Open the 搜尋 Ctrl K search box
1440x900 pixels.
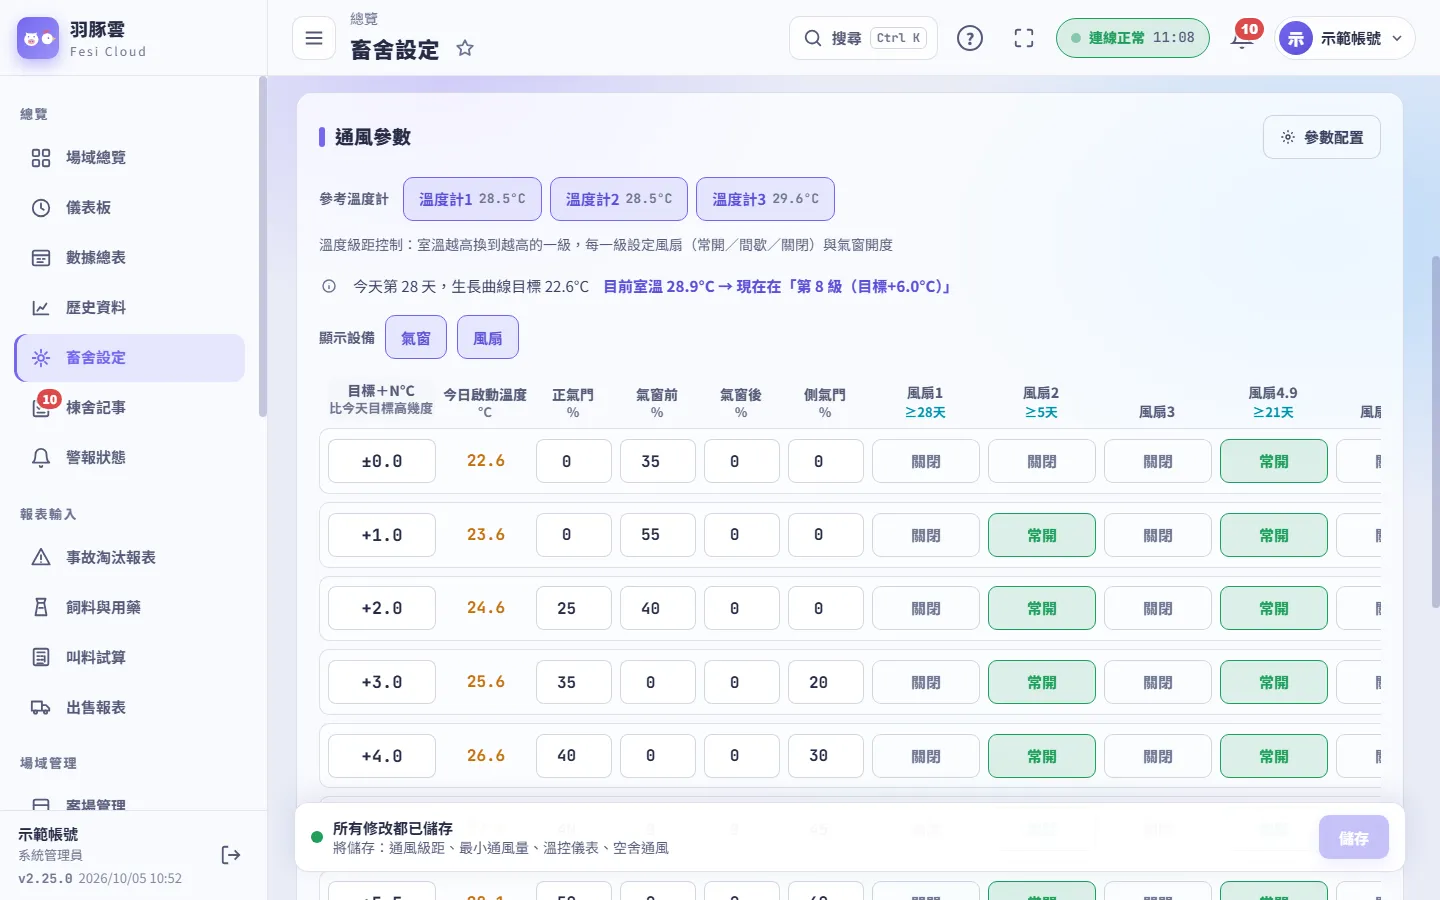tap(864, 38)
